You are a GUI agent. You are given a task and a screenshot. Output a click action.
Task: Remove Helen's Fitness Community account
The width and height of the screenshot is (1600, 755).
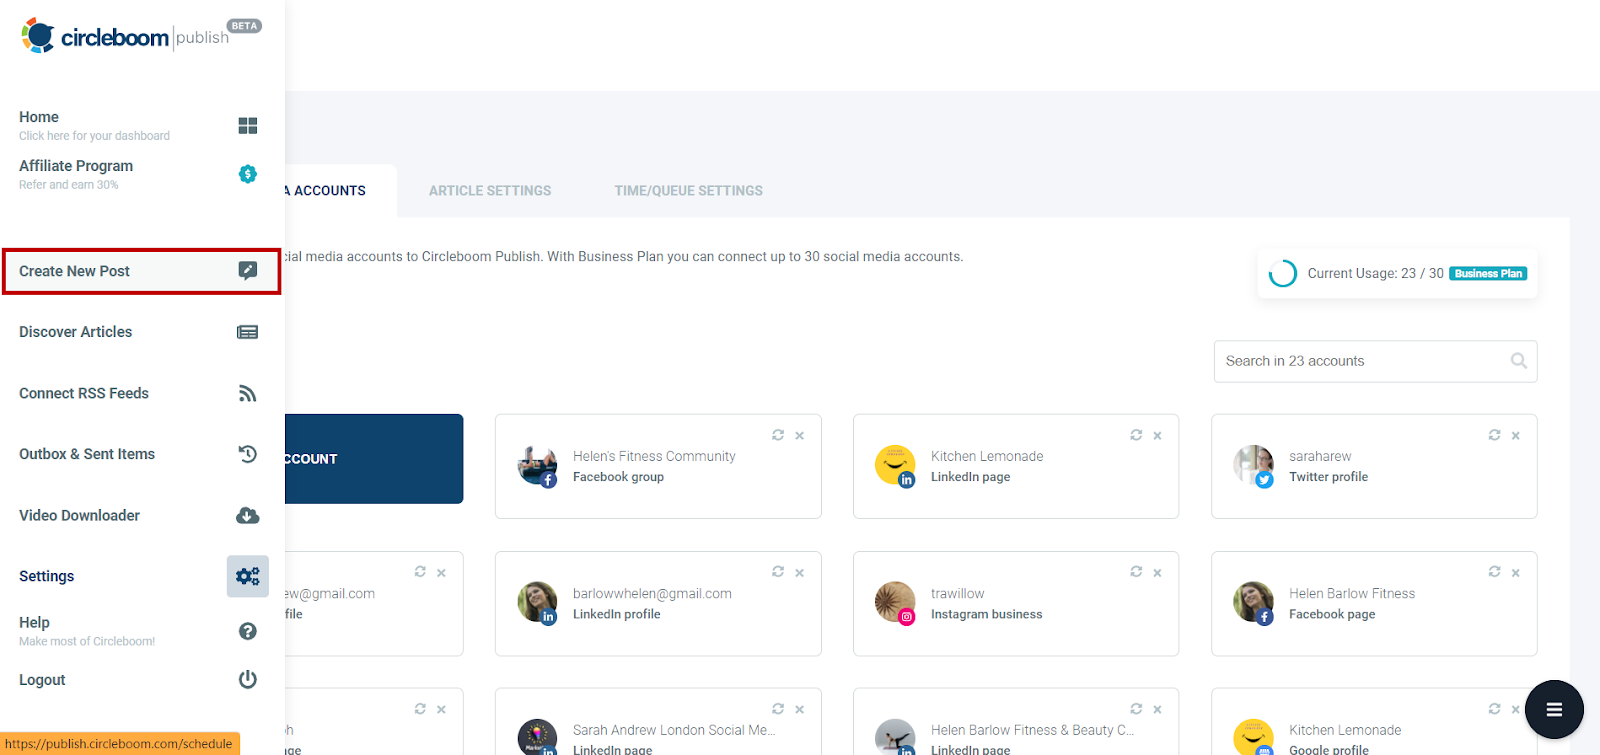(800, 436)
